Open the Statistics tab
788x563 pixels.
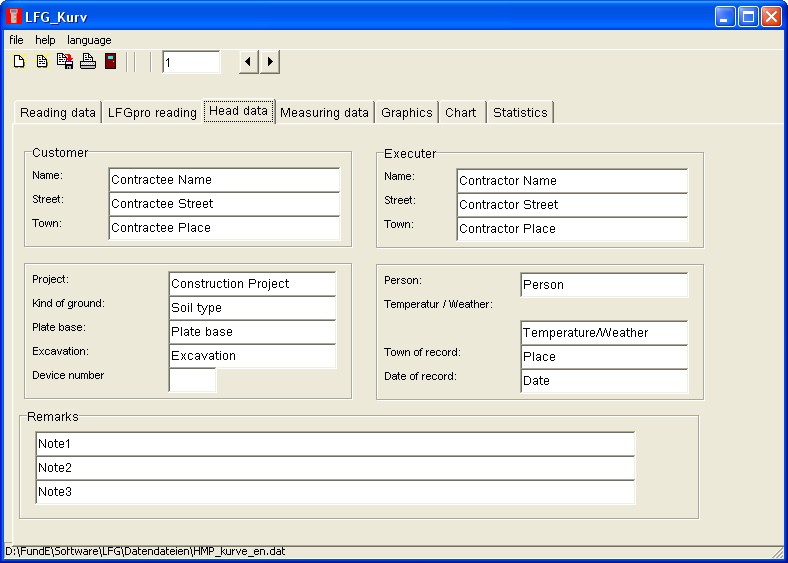(x=520, y=113)
